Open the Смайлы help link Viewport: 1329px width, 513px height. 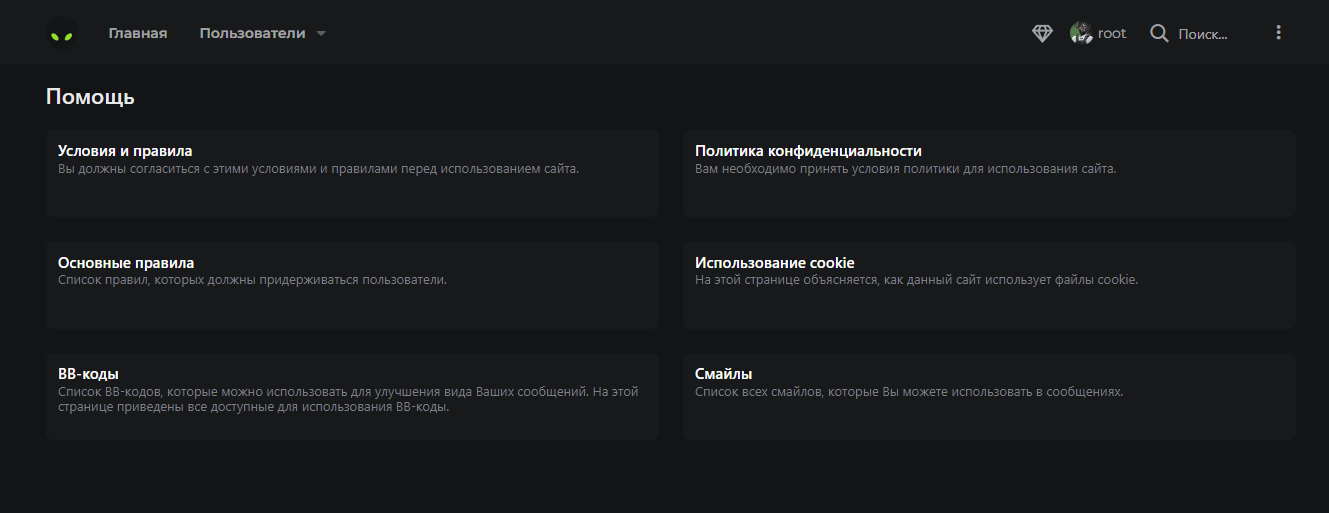[x=723, y=374]
